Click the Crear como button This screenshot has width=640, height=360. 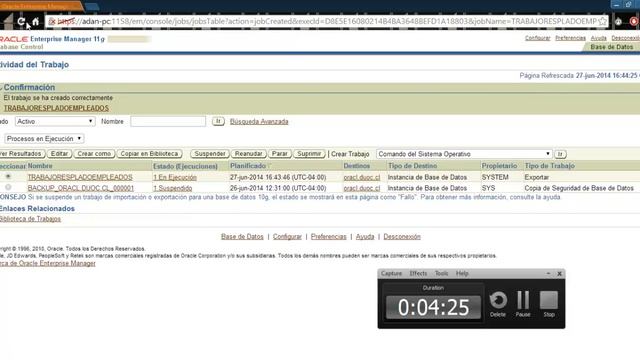94,154
